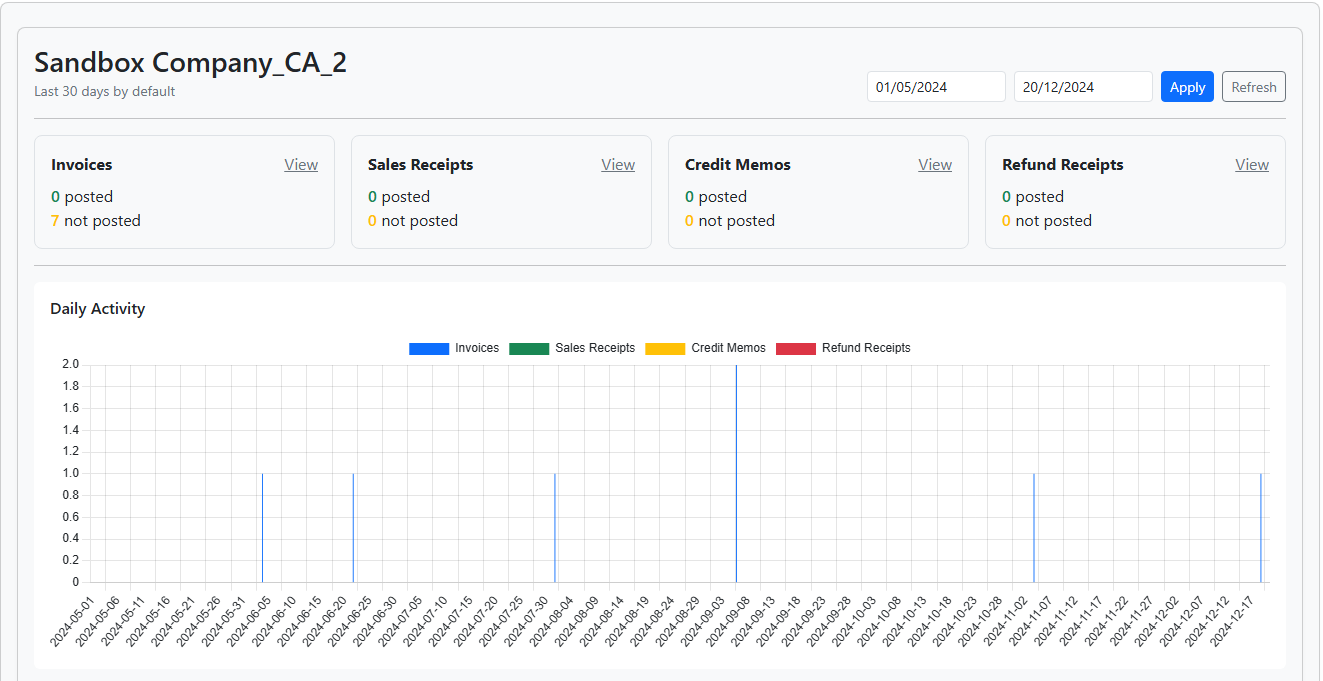
Task: Toggle Credit Memos via yellow legend swatch
Action: [665, 348]
